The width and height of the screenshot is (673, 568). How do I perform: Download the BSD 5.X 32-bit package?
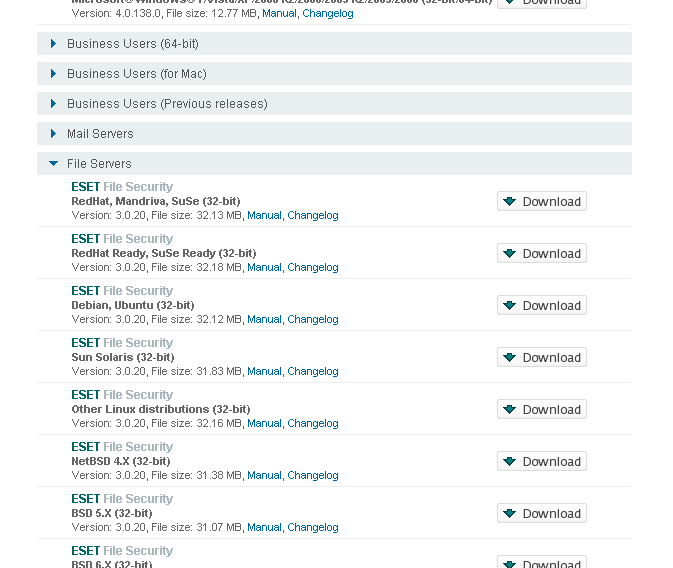[542, 513]
